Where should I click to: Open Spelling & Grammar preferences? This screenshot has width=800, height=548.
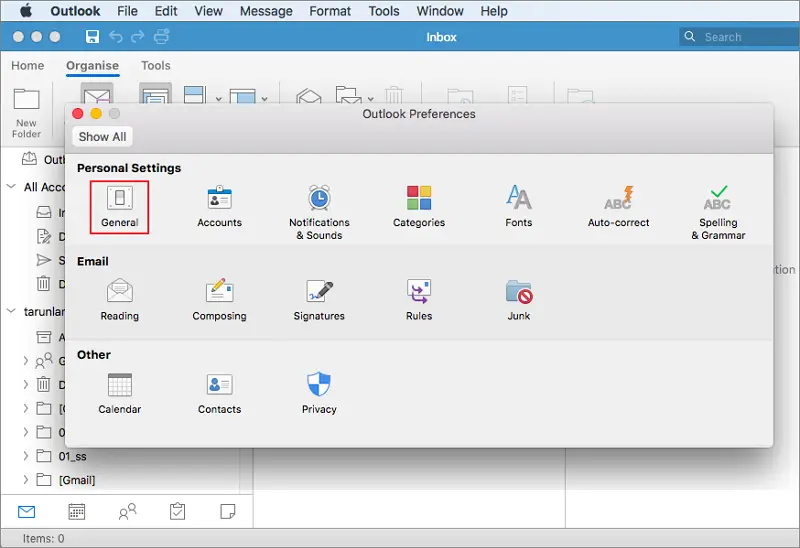click(718, 212)
